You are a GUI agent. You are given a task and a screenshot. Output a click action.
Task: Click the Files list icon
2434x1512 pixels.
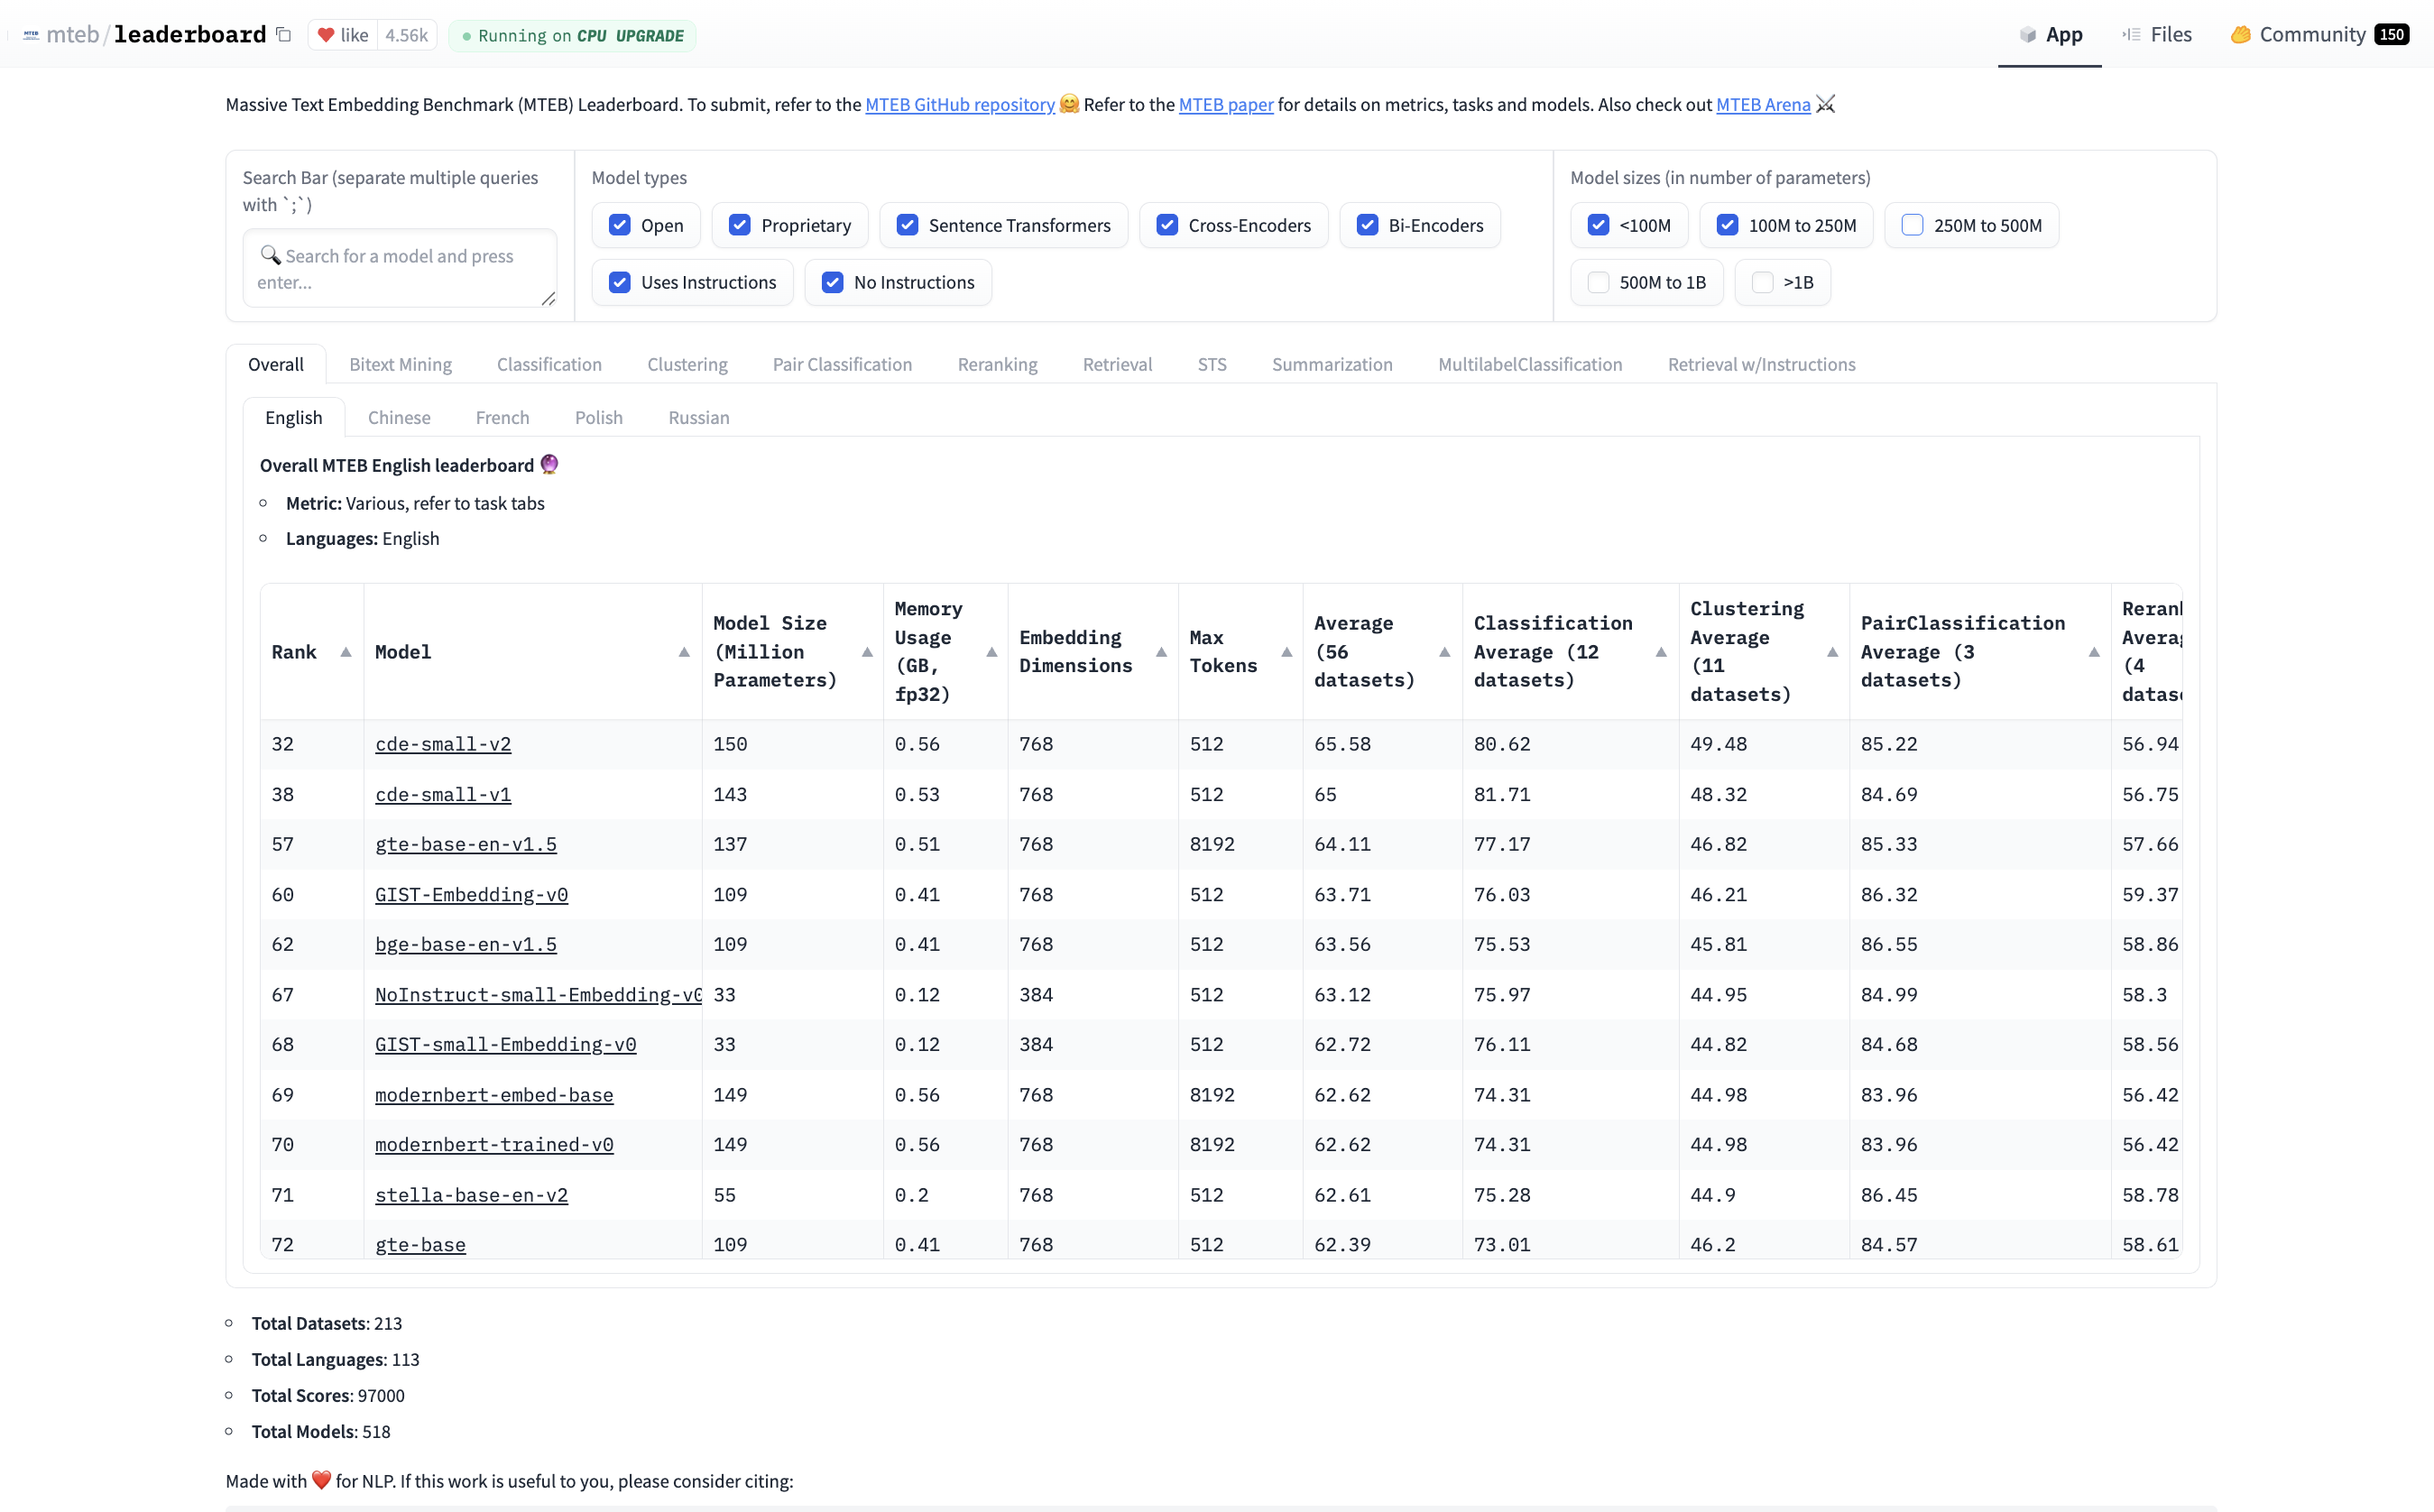pos(2131,35)
